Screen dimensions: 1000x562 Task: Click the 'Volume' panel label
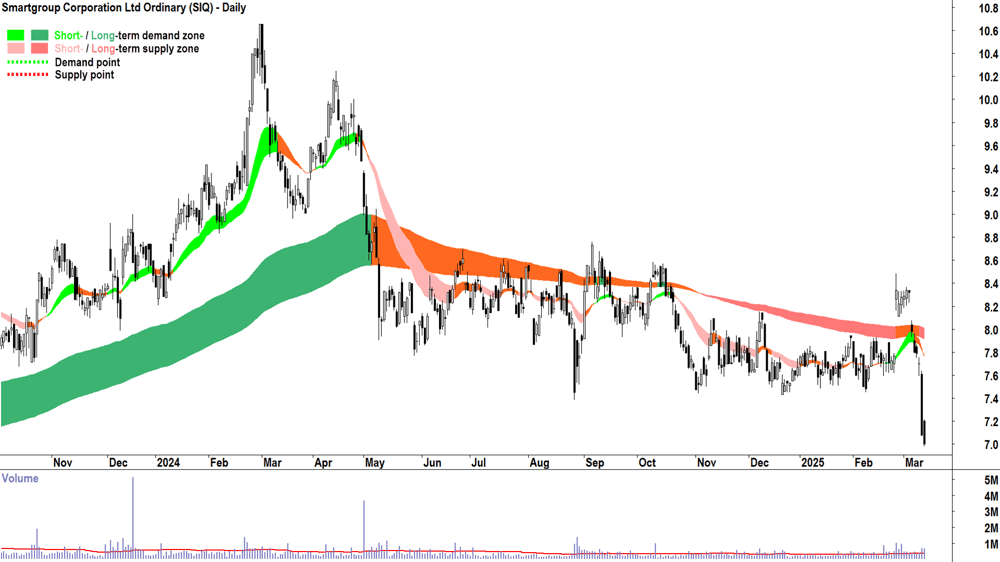coord(20,478)
